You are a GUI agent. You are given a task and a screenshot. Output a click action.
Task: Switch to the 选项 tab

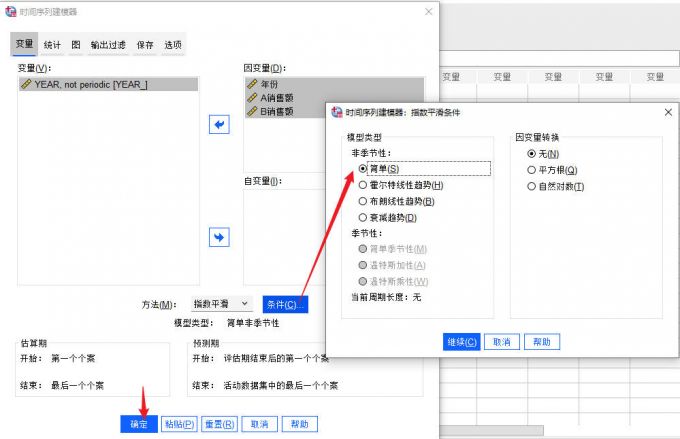point(173,44)
